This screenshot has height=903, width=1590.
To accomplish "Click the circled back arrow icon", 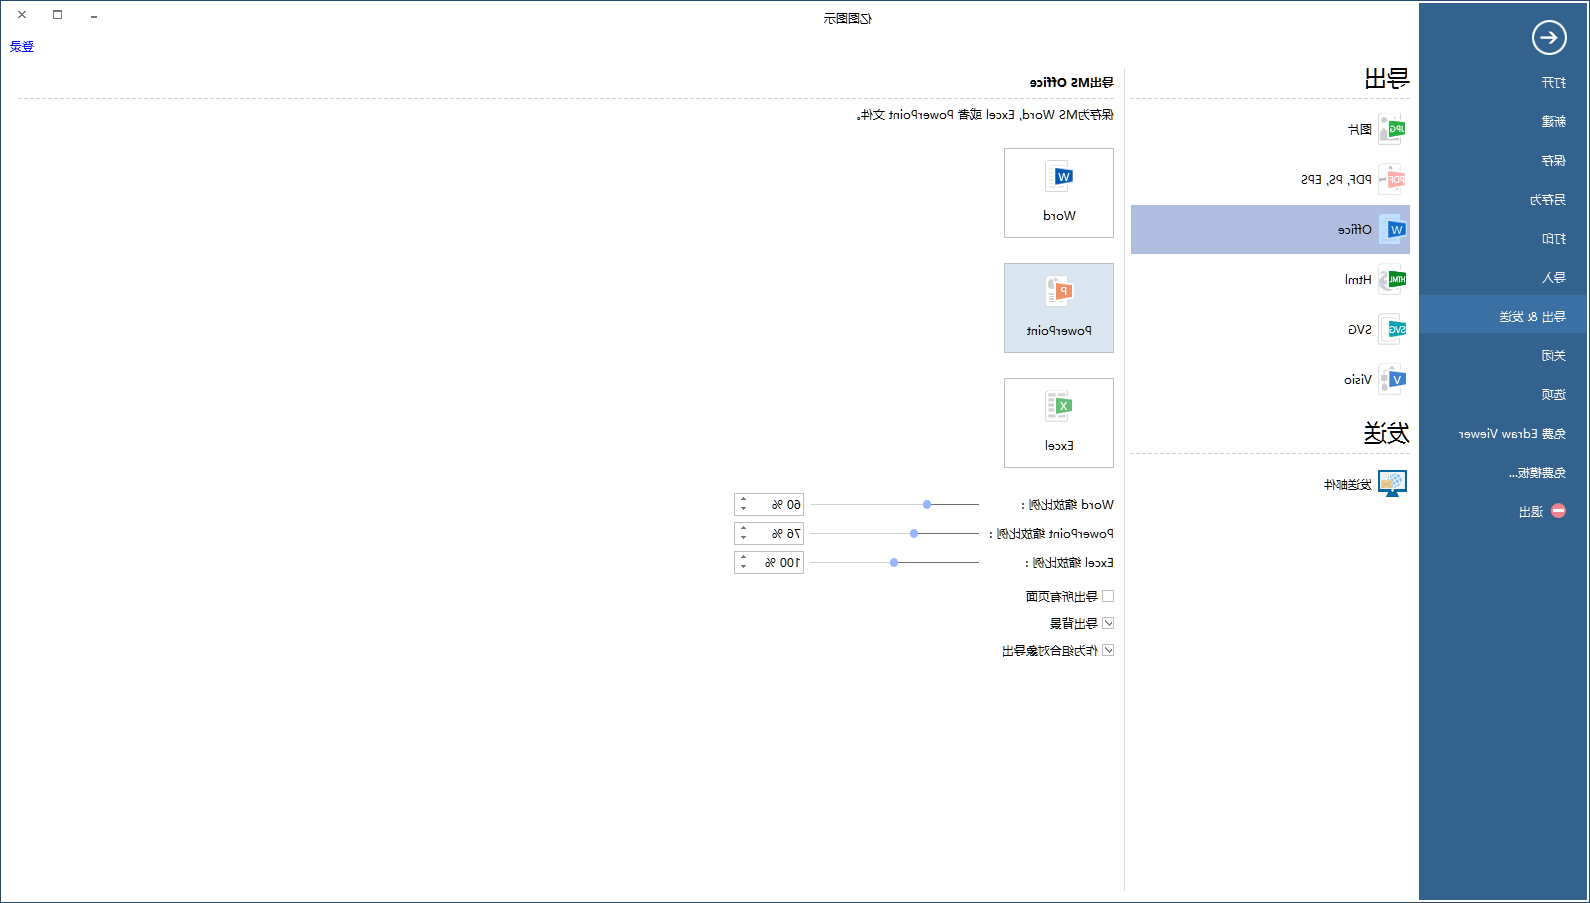I will point(1549,38).
